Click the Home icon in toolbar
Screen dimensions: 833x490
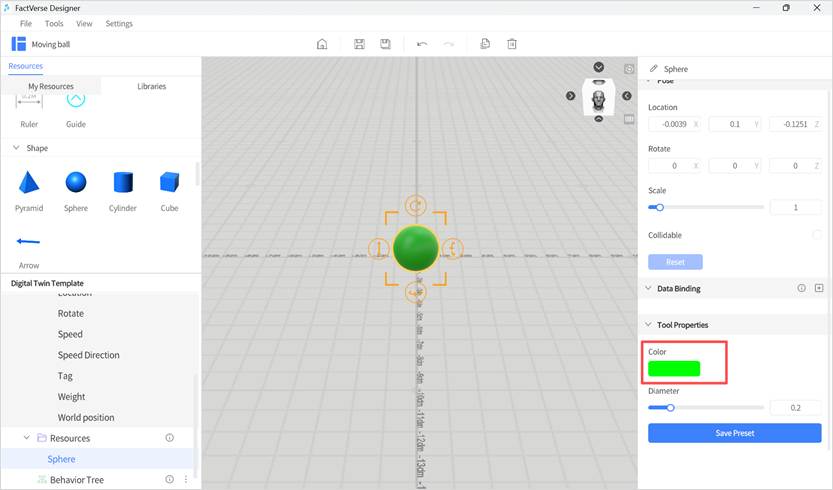tap(322, 44)
